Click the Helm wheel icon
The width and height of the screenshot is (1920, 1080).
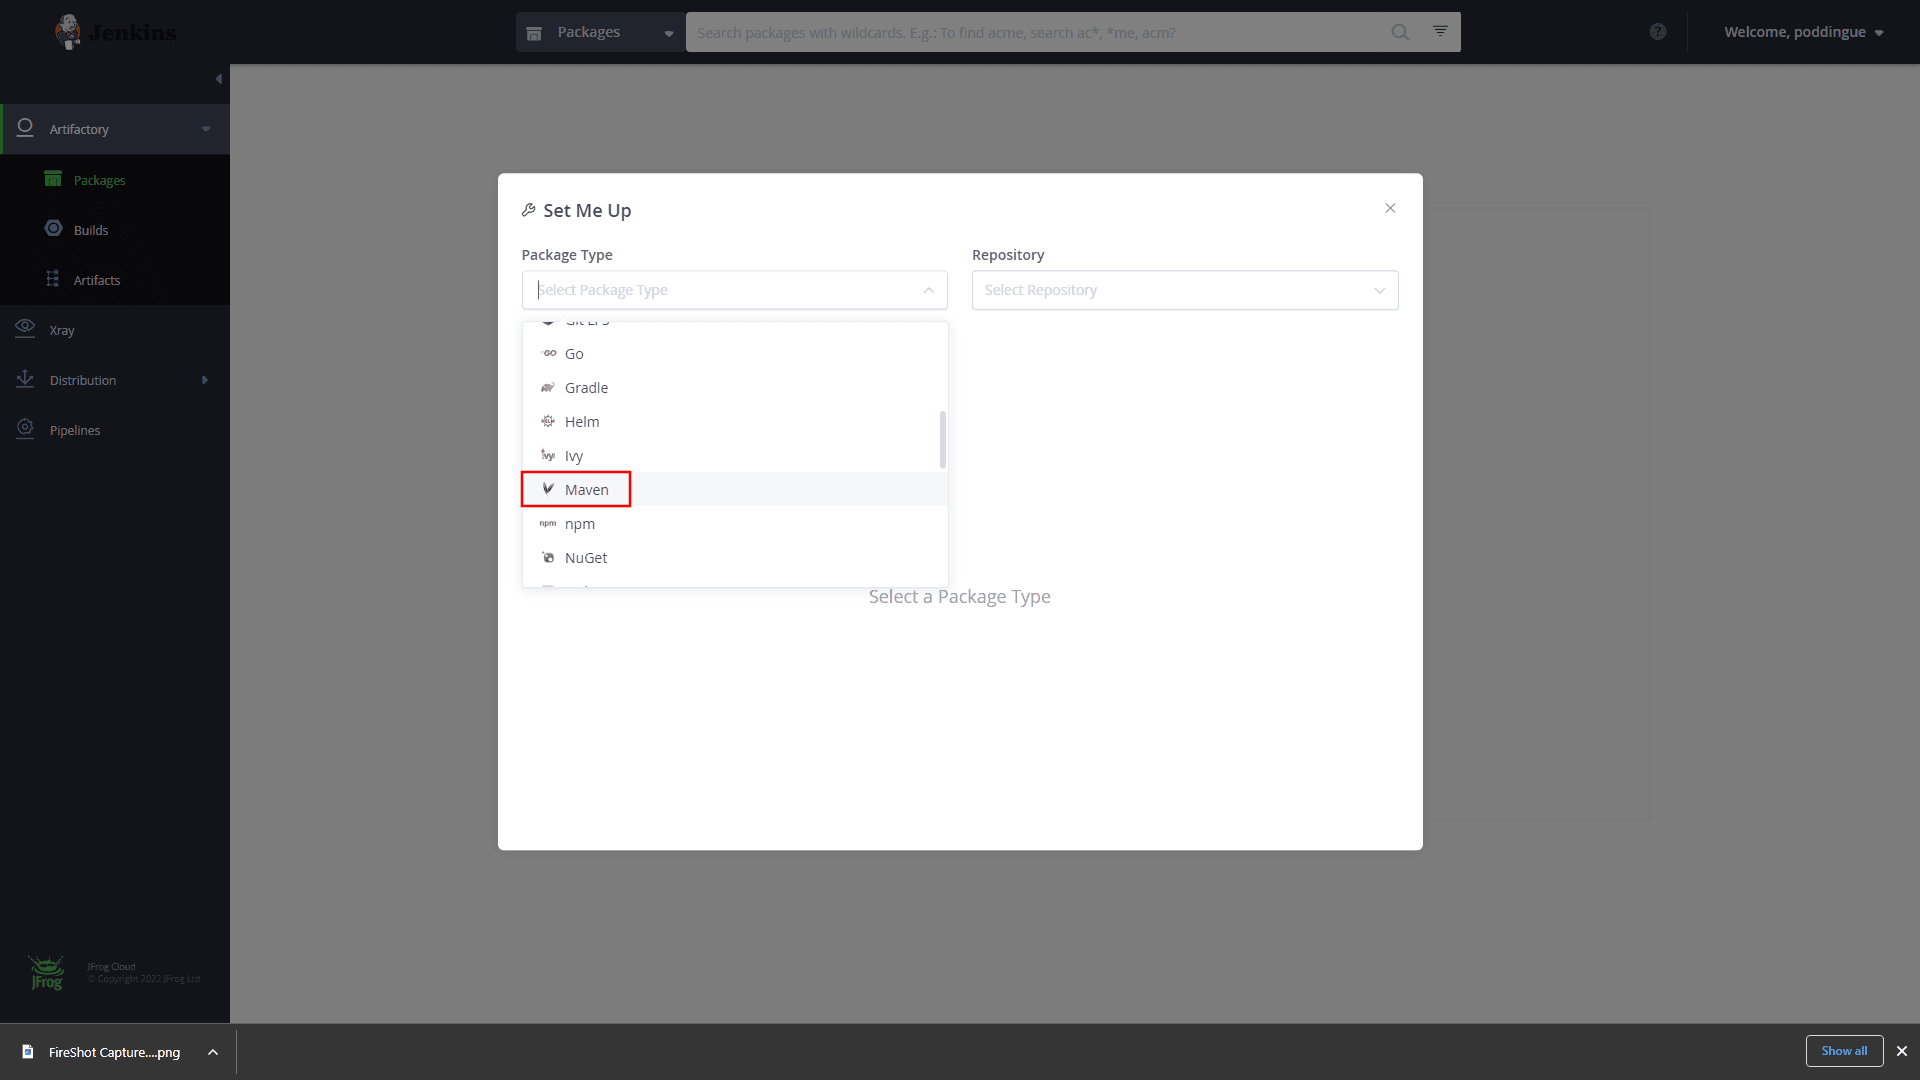click(548, 421)
